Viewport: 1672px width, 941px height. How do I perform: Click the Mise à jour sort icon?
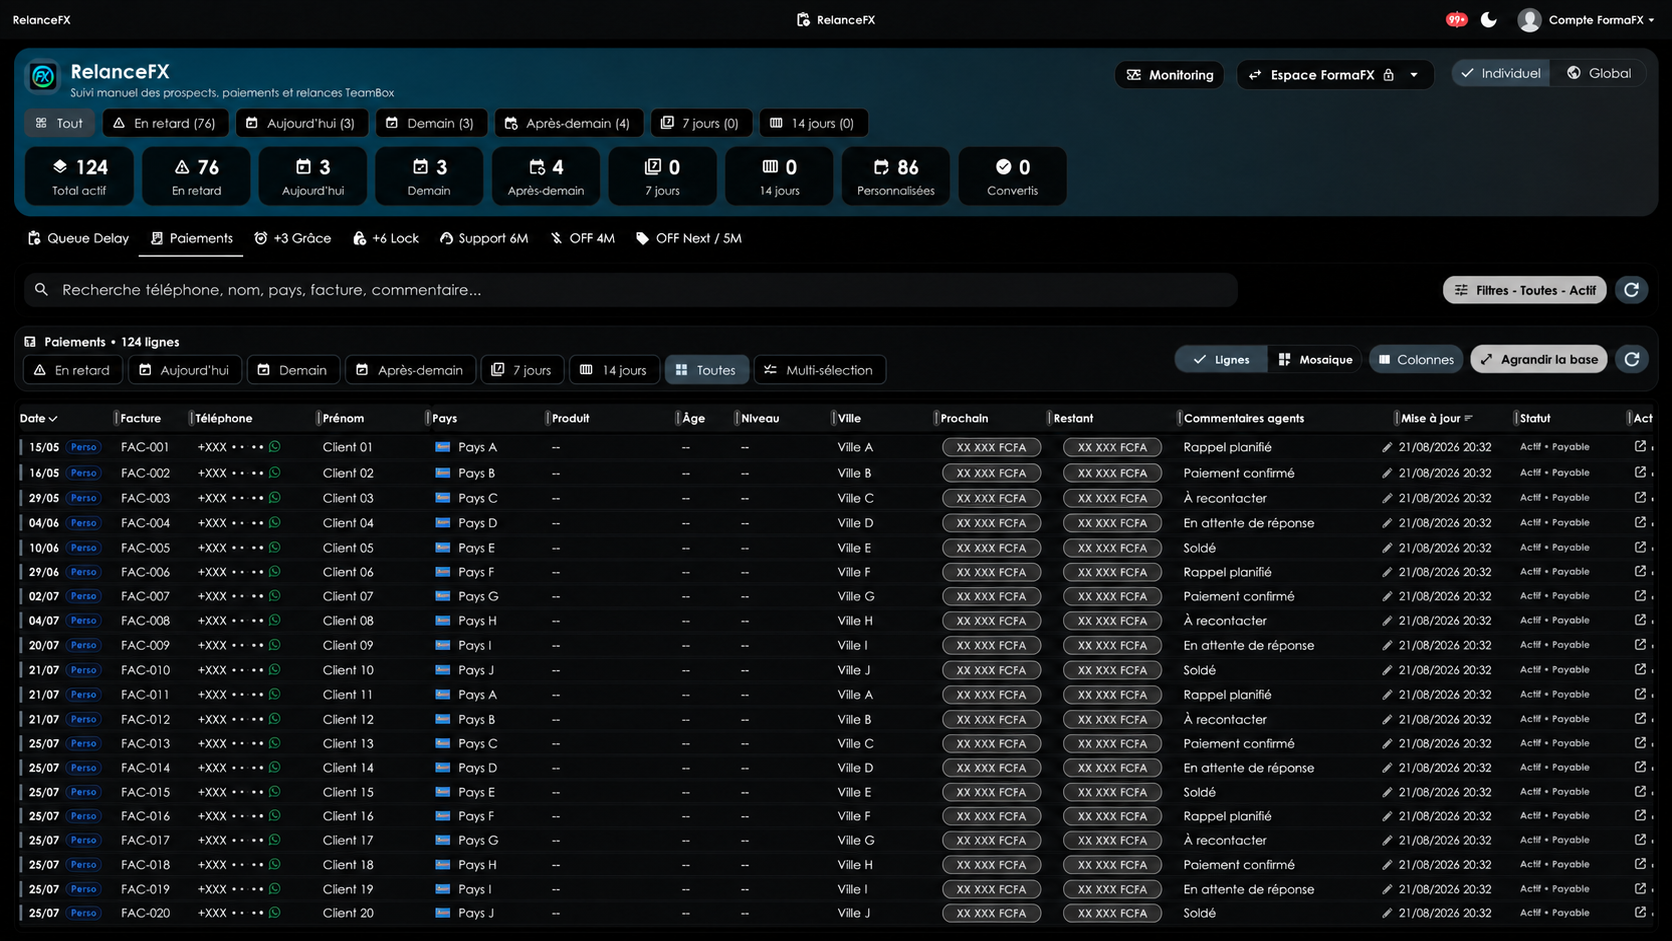1468,418
